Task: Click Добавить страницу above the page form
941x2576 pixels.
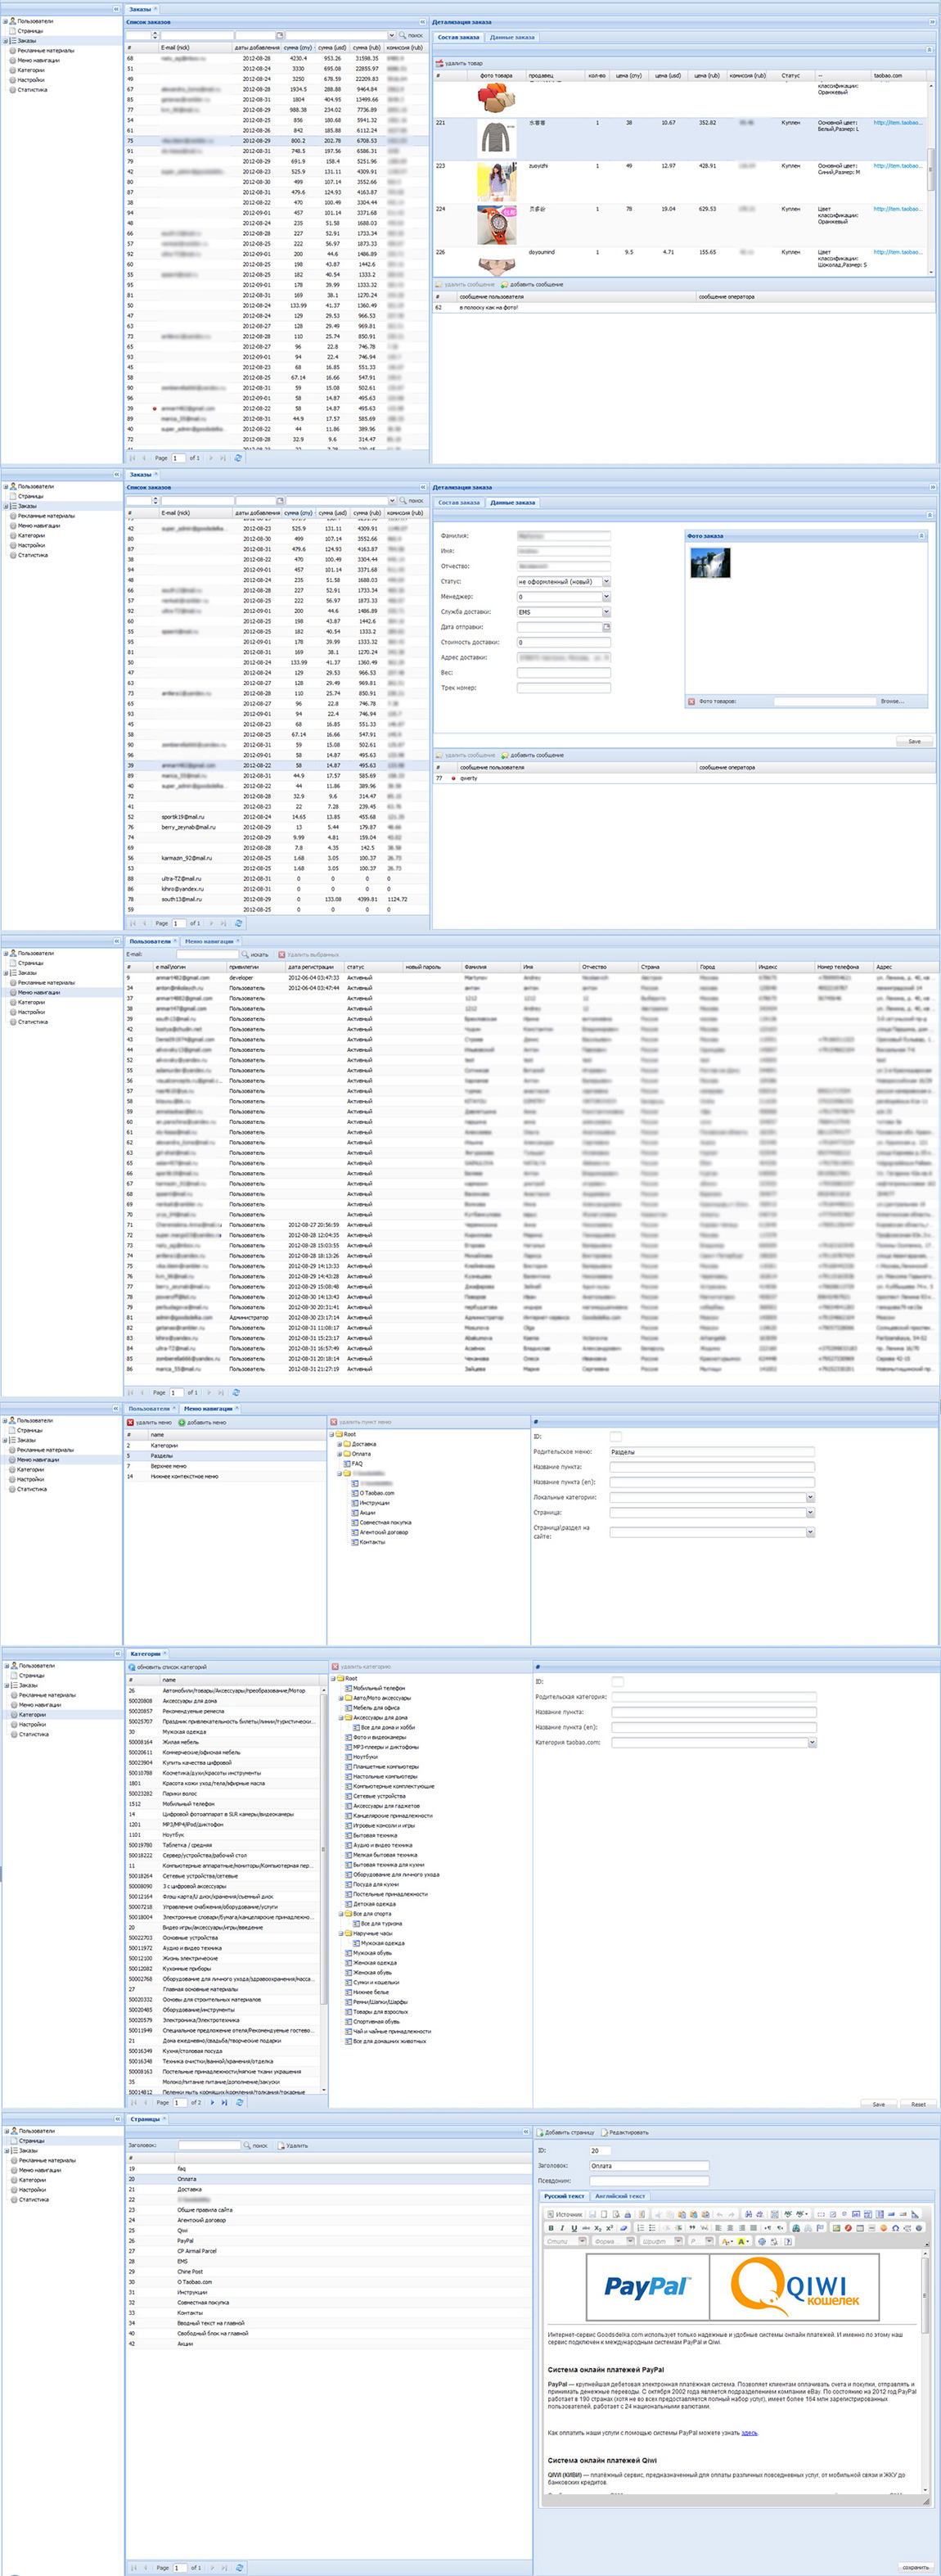Action: point(567,2133)
